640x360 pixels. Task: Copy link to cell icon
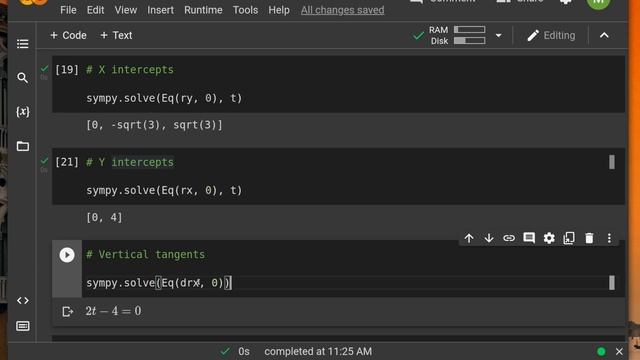[509, 238]
